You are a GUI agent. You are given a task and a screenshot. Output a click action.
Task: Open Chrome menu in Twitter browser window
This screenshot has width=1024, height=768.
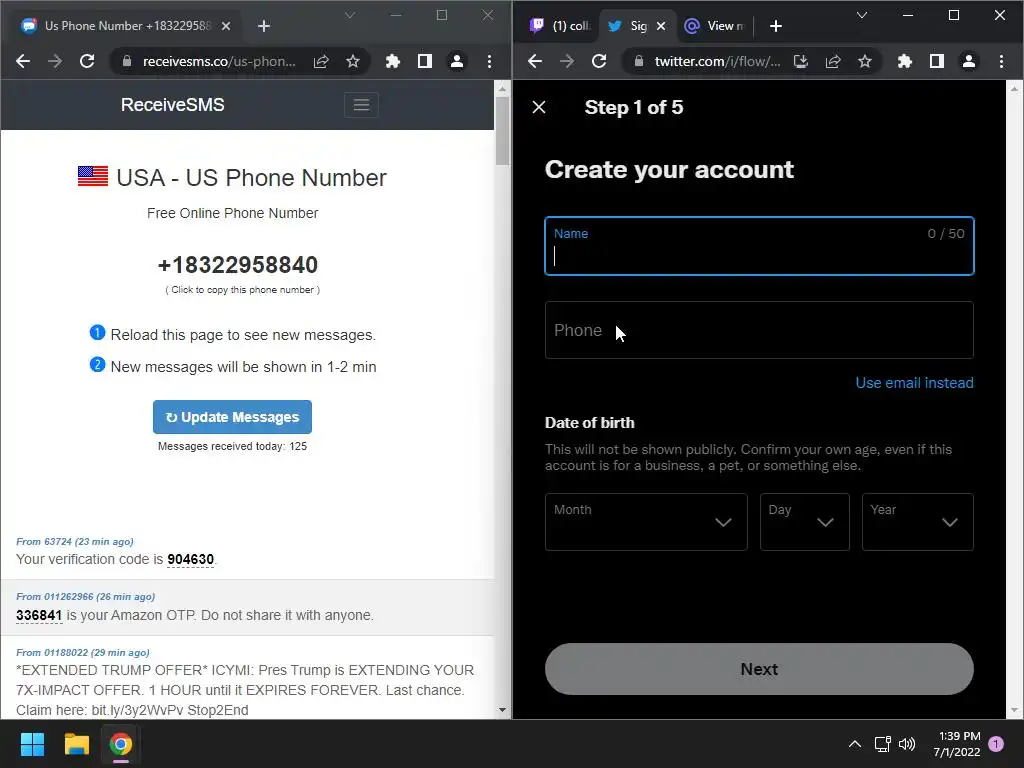(x=1001, y=61)
